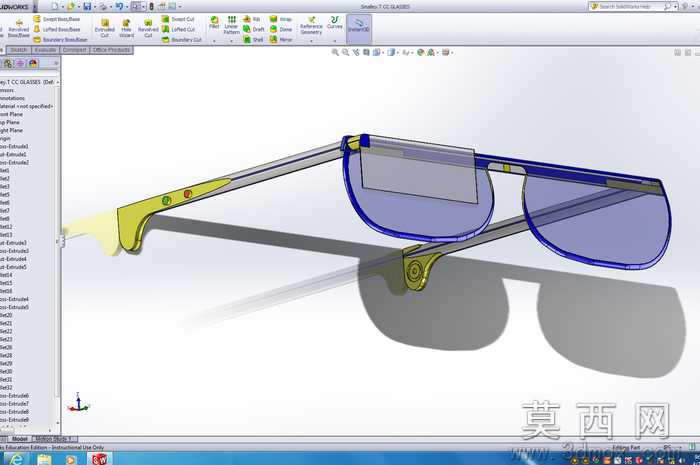Select the Model tab at the bottom
Image resolution: width=700 pixels, height=465 pixels.
20,439
